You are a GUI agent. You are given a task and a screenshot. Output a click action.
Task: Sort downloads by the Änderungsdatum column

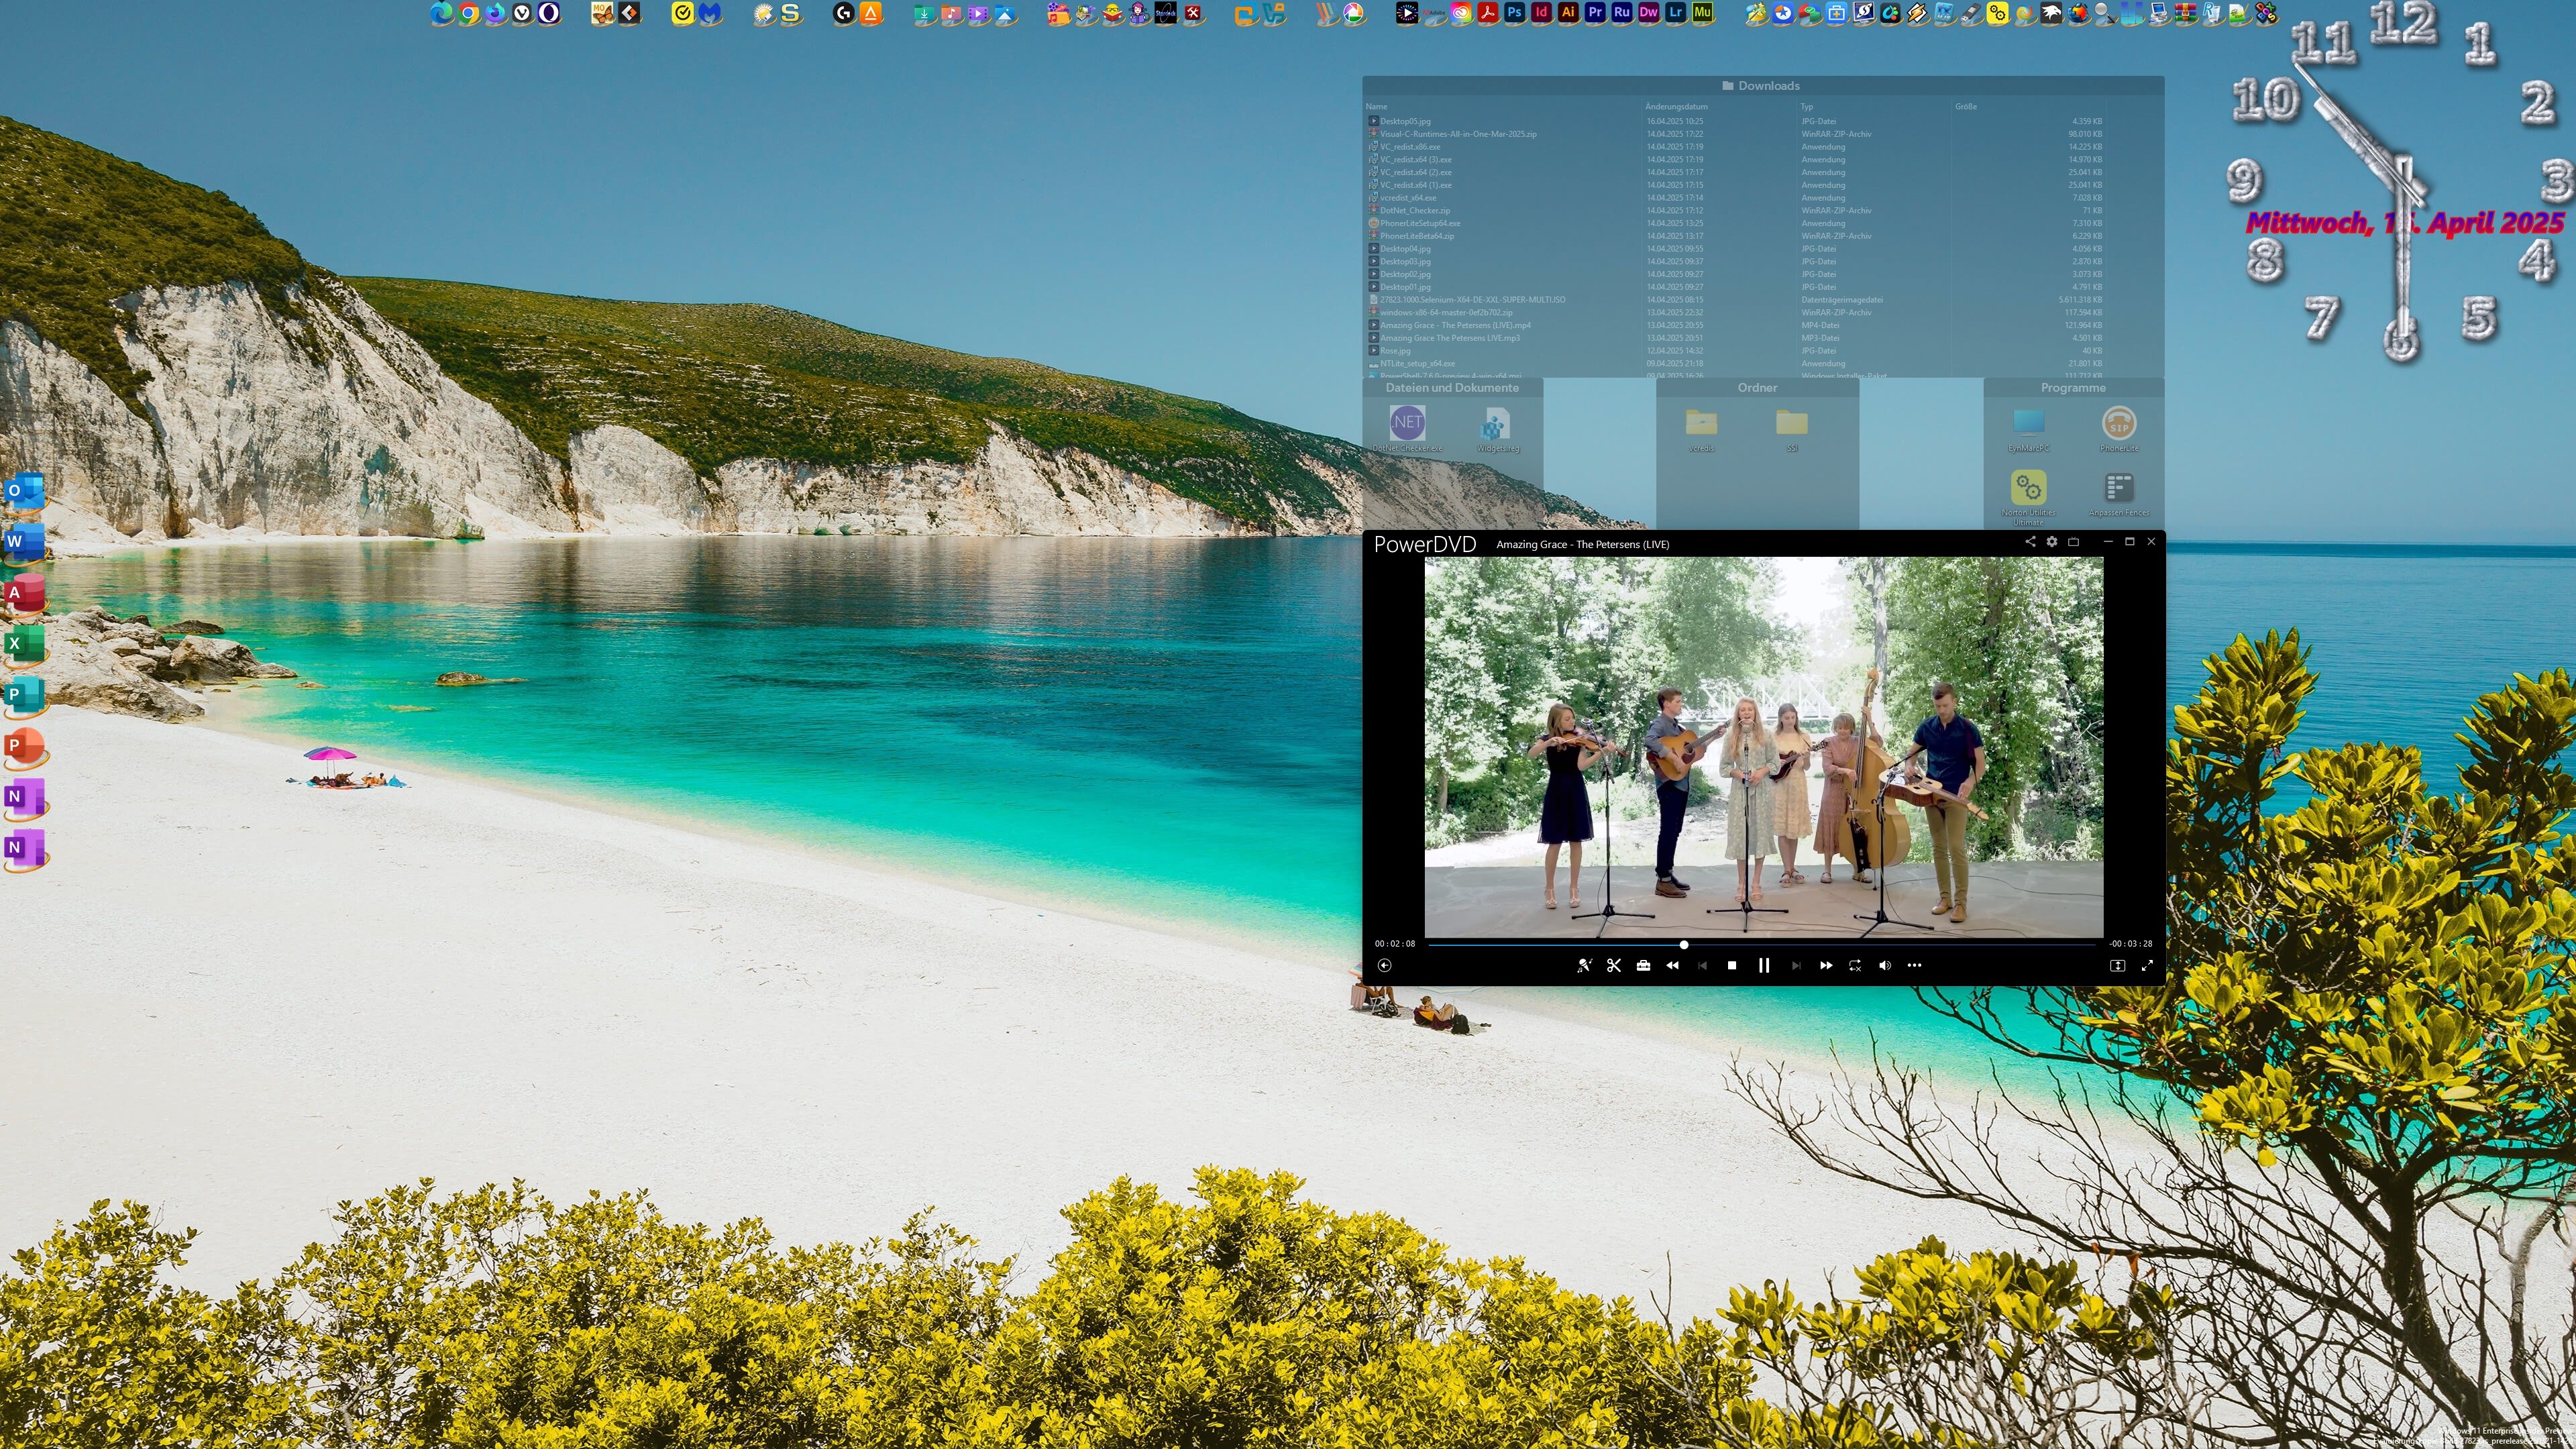point(1677,106)
